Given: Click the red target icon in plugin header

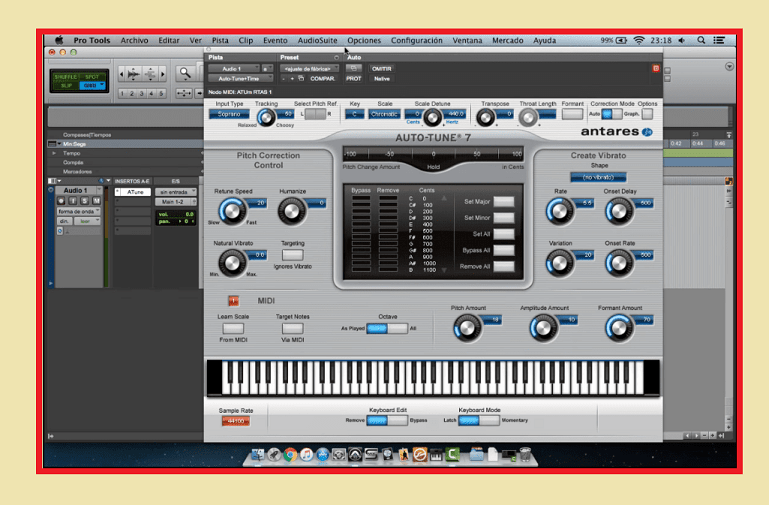Looking at the screenshot, I should [656, 69].
